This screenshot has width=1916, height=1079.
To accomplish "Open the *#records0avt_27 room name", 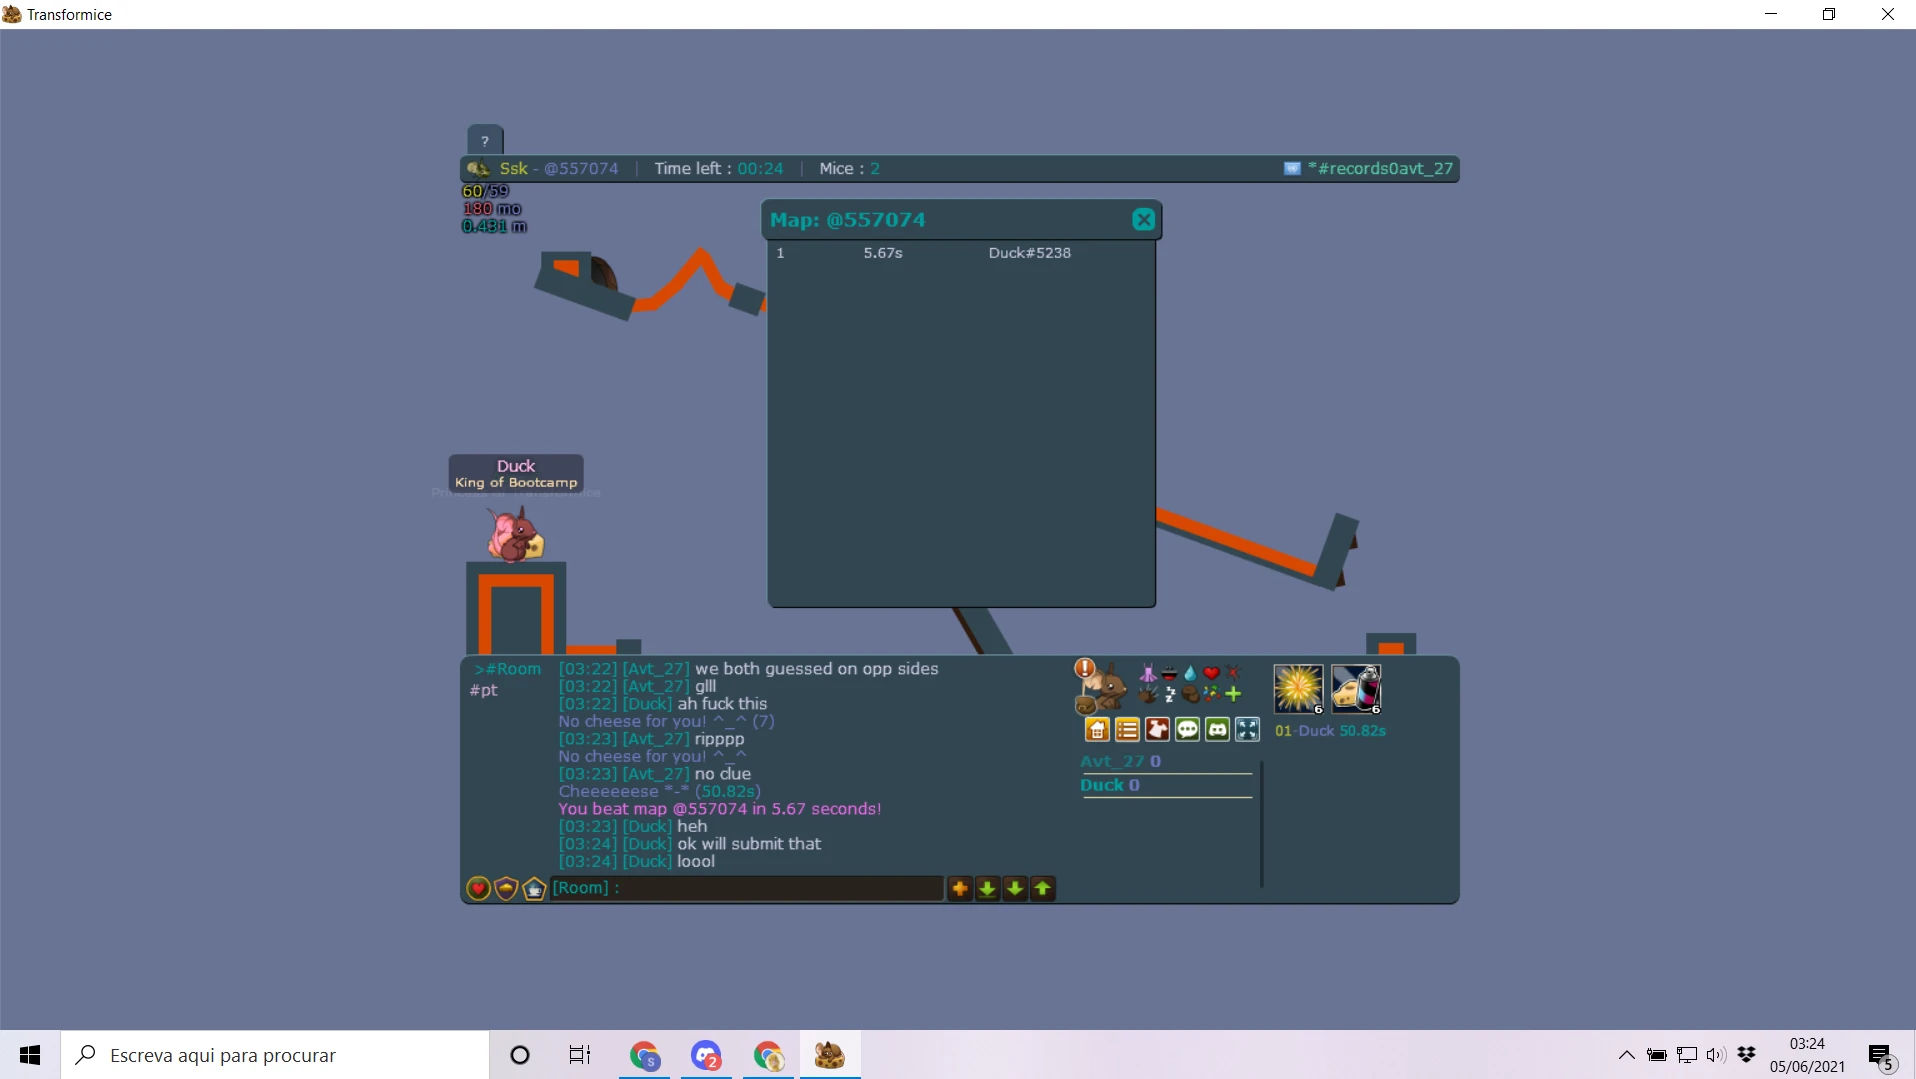I will point(1380,168).
